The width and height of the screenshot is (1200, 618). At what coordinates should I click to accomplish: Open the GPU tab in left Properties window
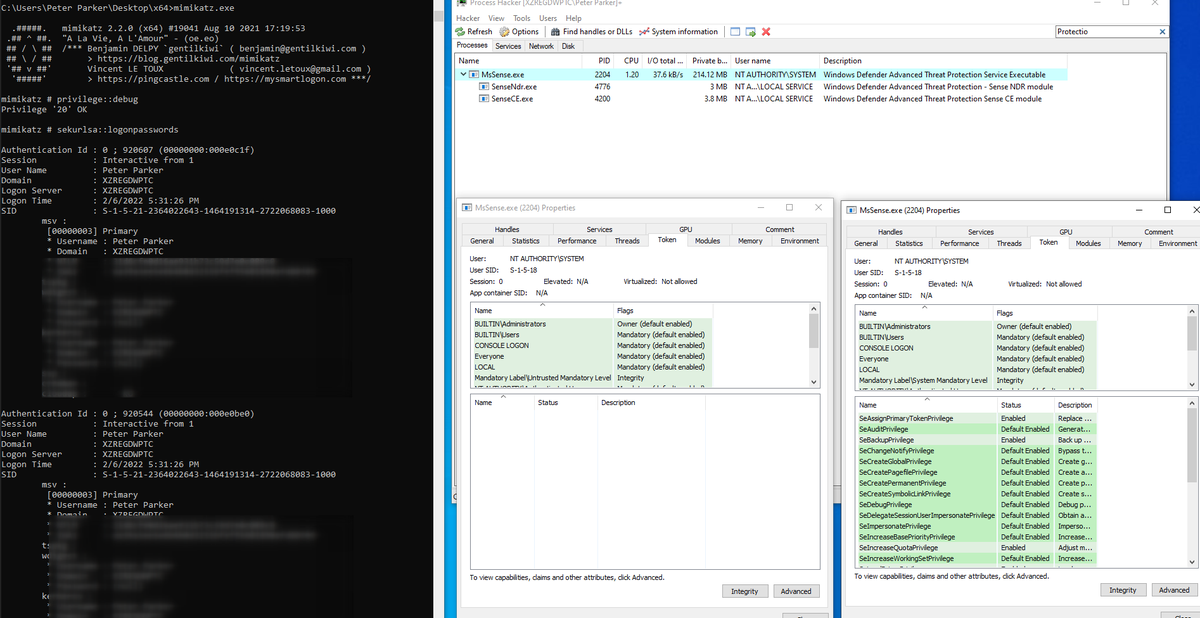[x=685, y=230]
